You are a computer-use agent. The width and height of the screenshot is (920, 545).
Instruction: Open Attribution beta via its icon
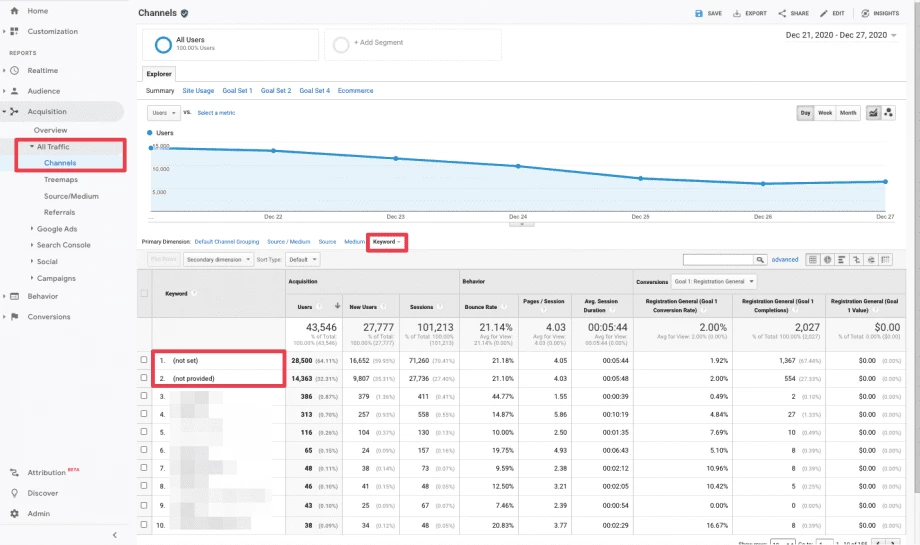pos(15,472)
